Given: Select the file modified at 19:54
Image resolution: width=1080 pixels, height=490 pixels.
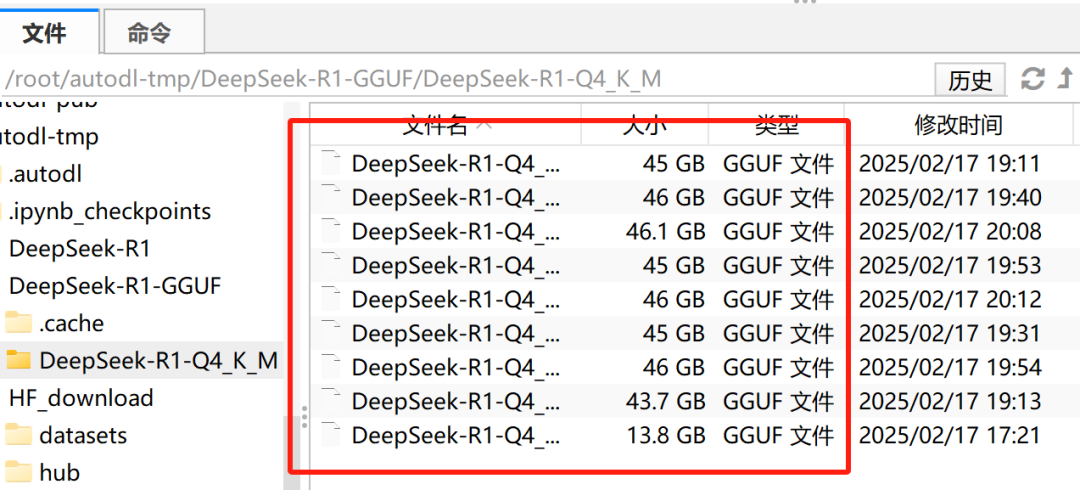Looking at the screenshot, I should (691, 367).
